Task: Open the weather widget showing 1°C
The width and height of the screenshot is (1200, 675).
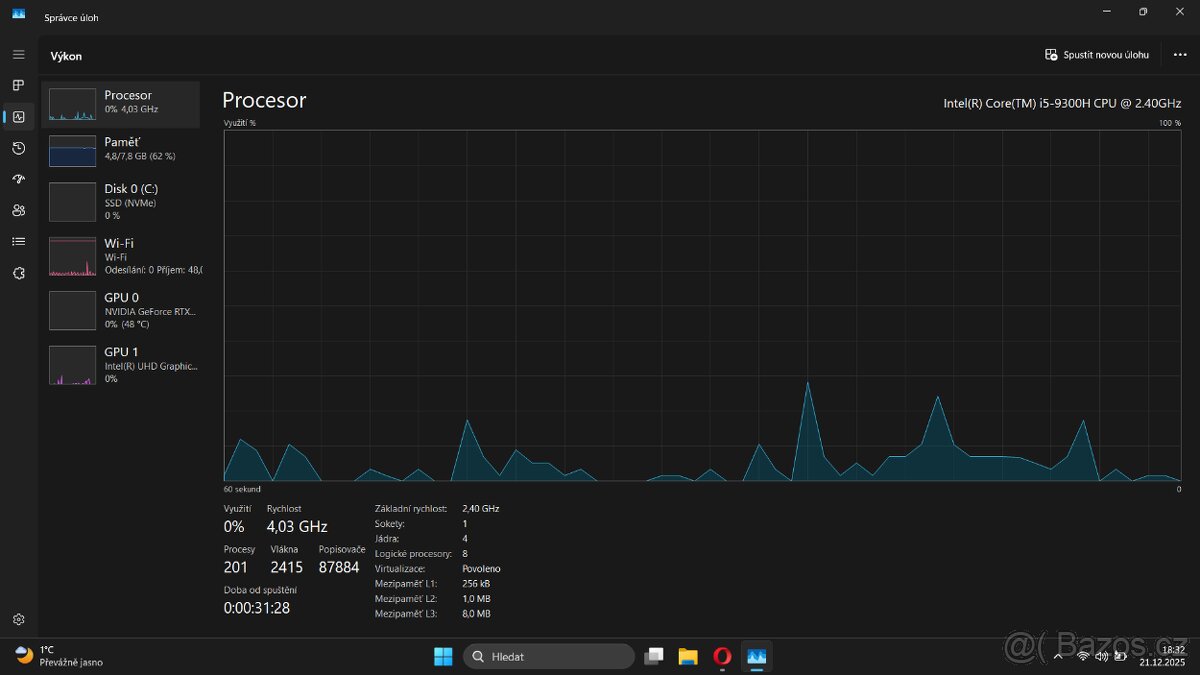Action: coord(60,656)
